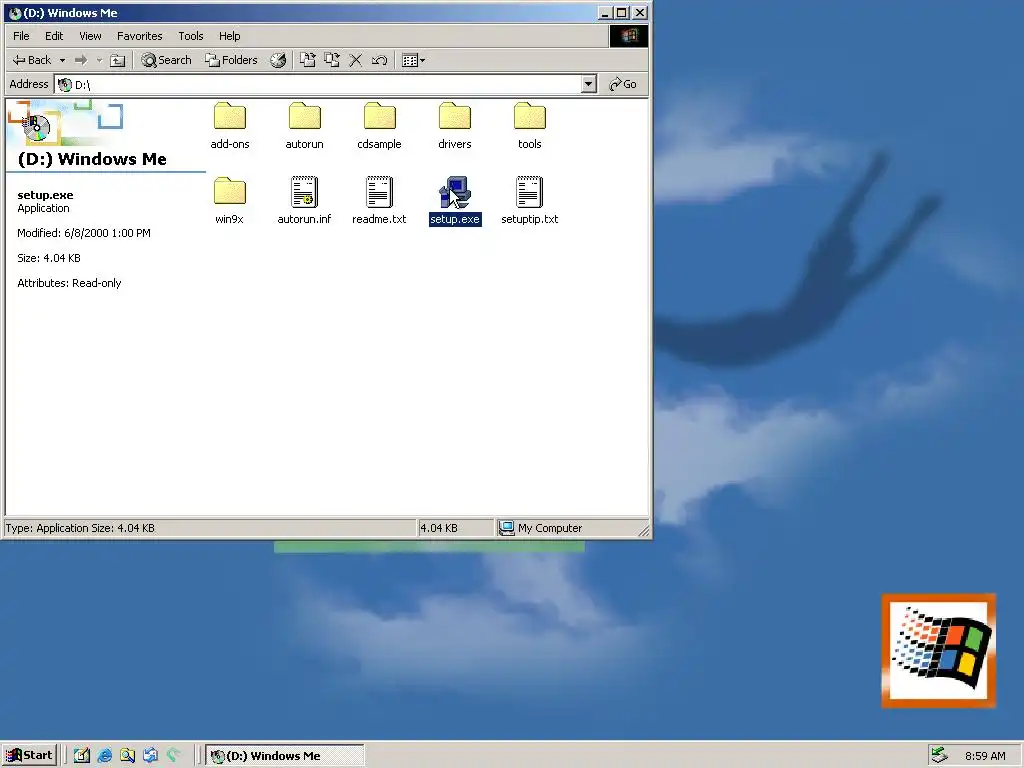Toggle the Folders pane
The width and height of the screenshot is (1024, 768).
tap(231, 60)
